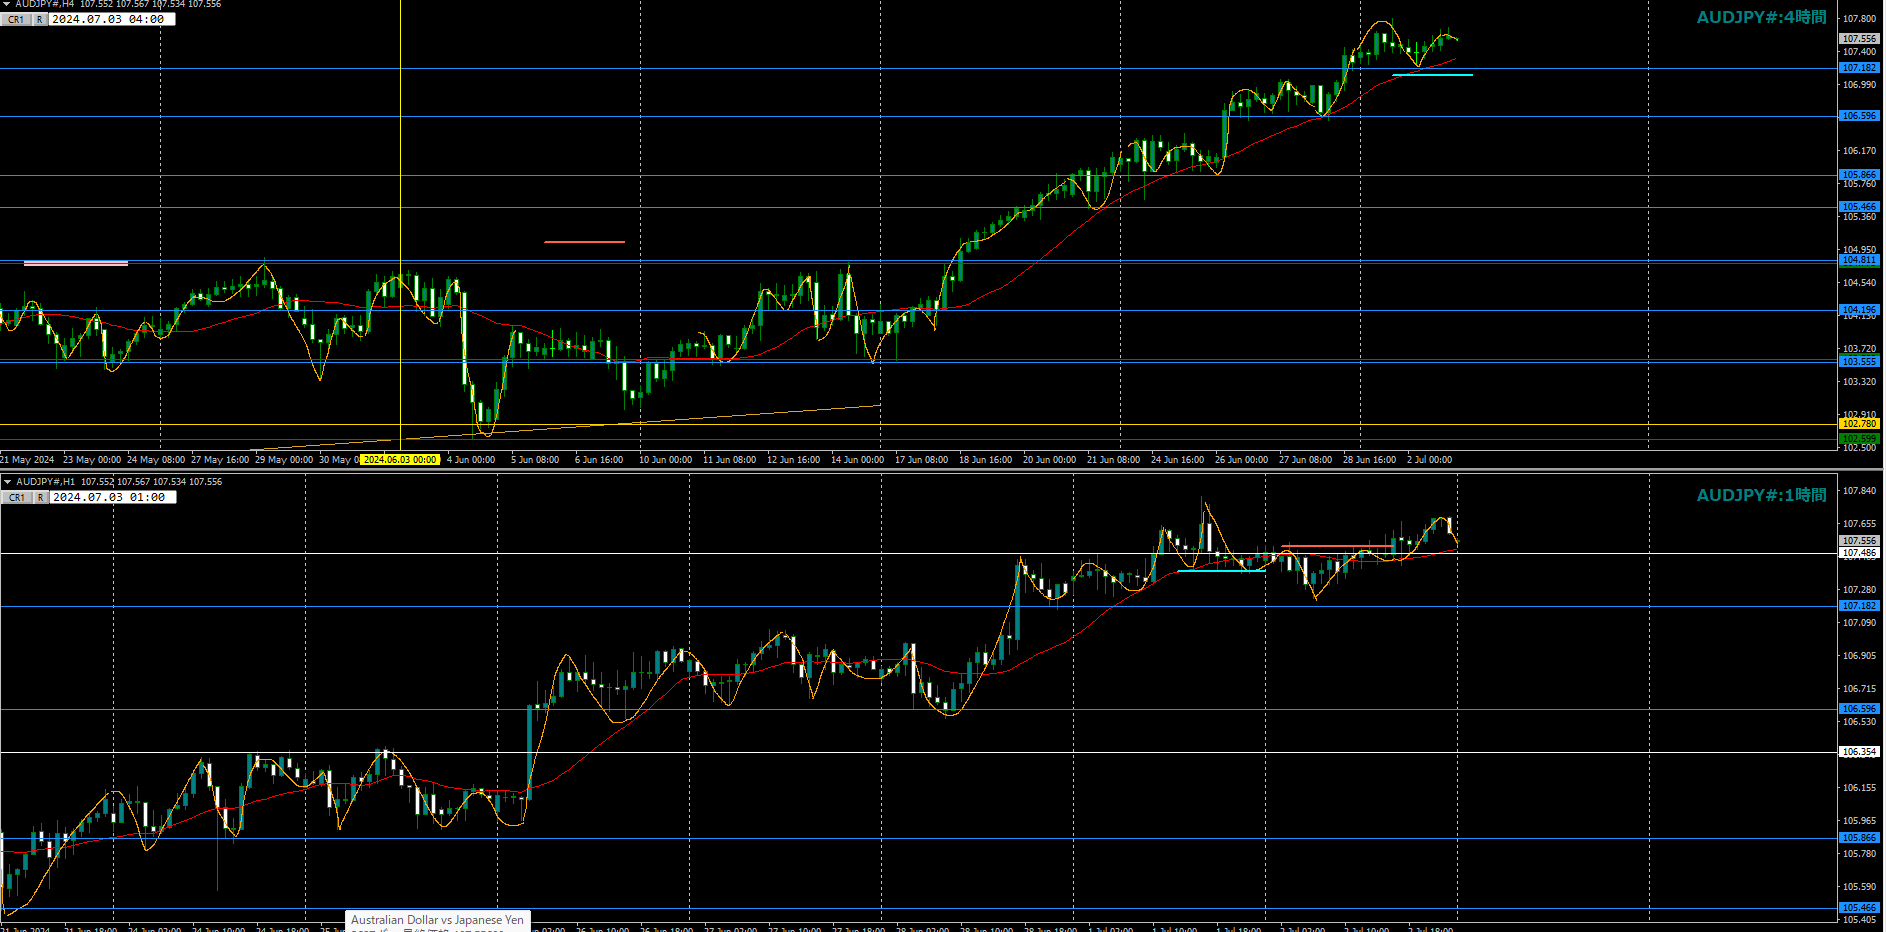Click the AUDJPY#,H1 symbol header text
This screenshot has height=932, width=1886.
[x=45, y=482]
